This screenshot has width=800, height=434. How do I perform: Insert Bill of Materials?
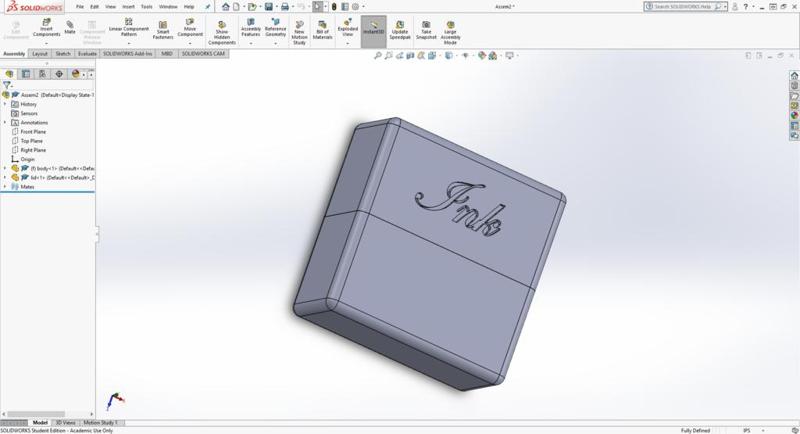[x=322, y=30]
